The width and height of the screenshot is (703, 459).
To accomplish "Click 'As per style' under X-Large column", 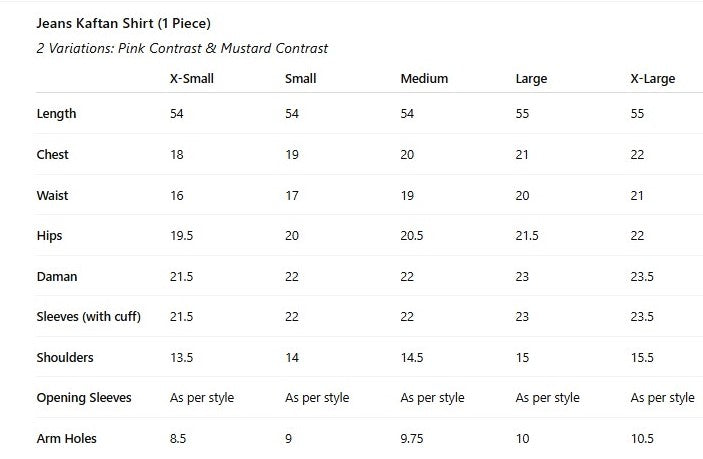I will click(x=662, y=398).
